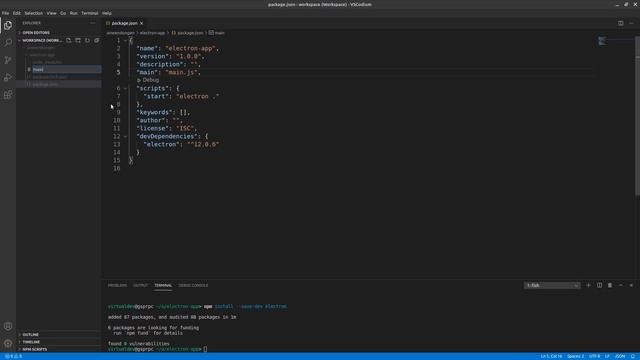Open notifications bell in status bar
The height and width of the screenshot is (360, 640).
(633, 356)
